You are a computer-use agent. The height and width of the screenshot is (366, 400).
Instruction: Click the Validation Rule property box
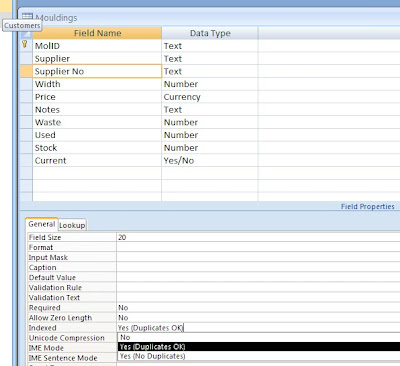(258, 287)
